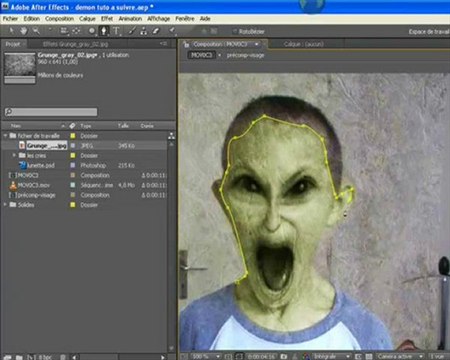Click the Grunge jpg file icon
The height and width of the screenshot is (360, 450).
pyautogui.click(x=22, y=145)
